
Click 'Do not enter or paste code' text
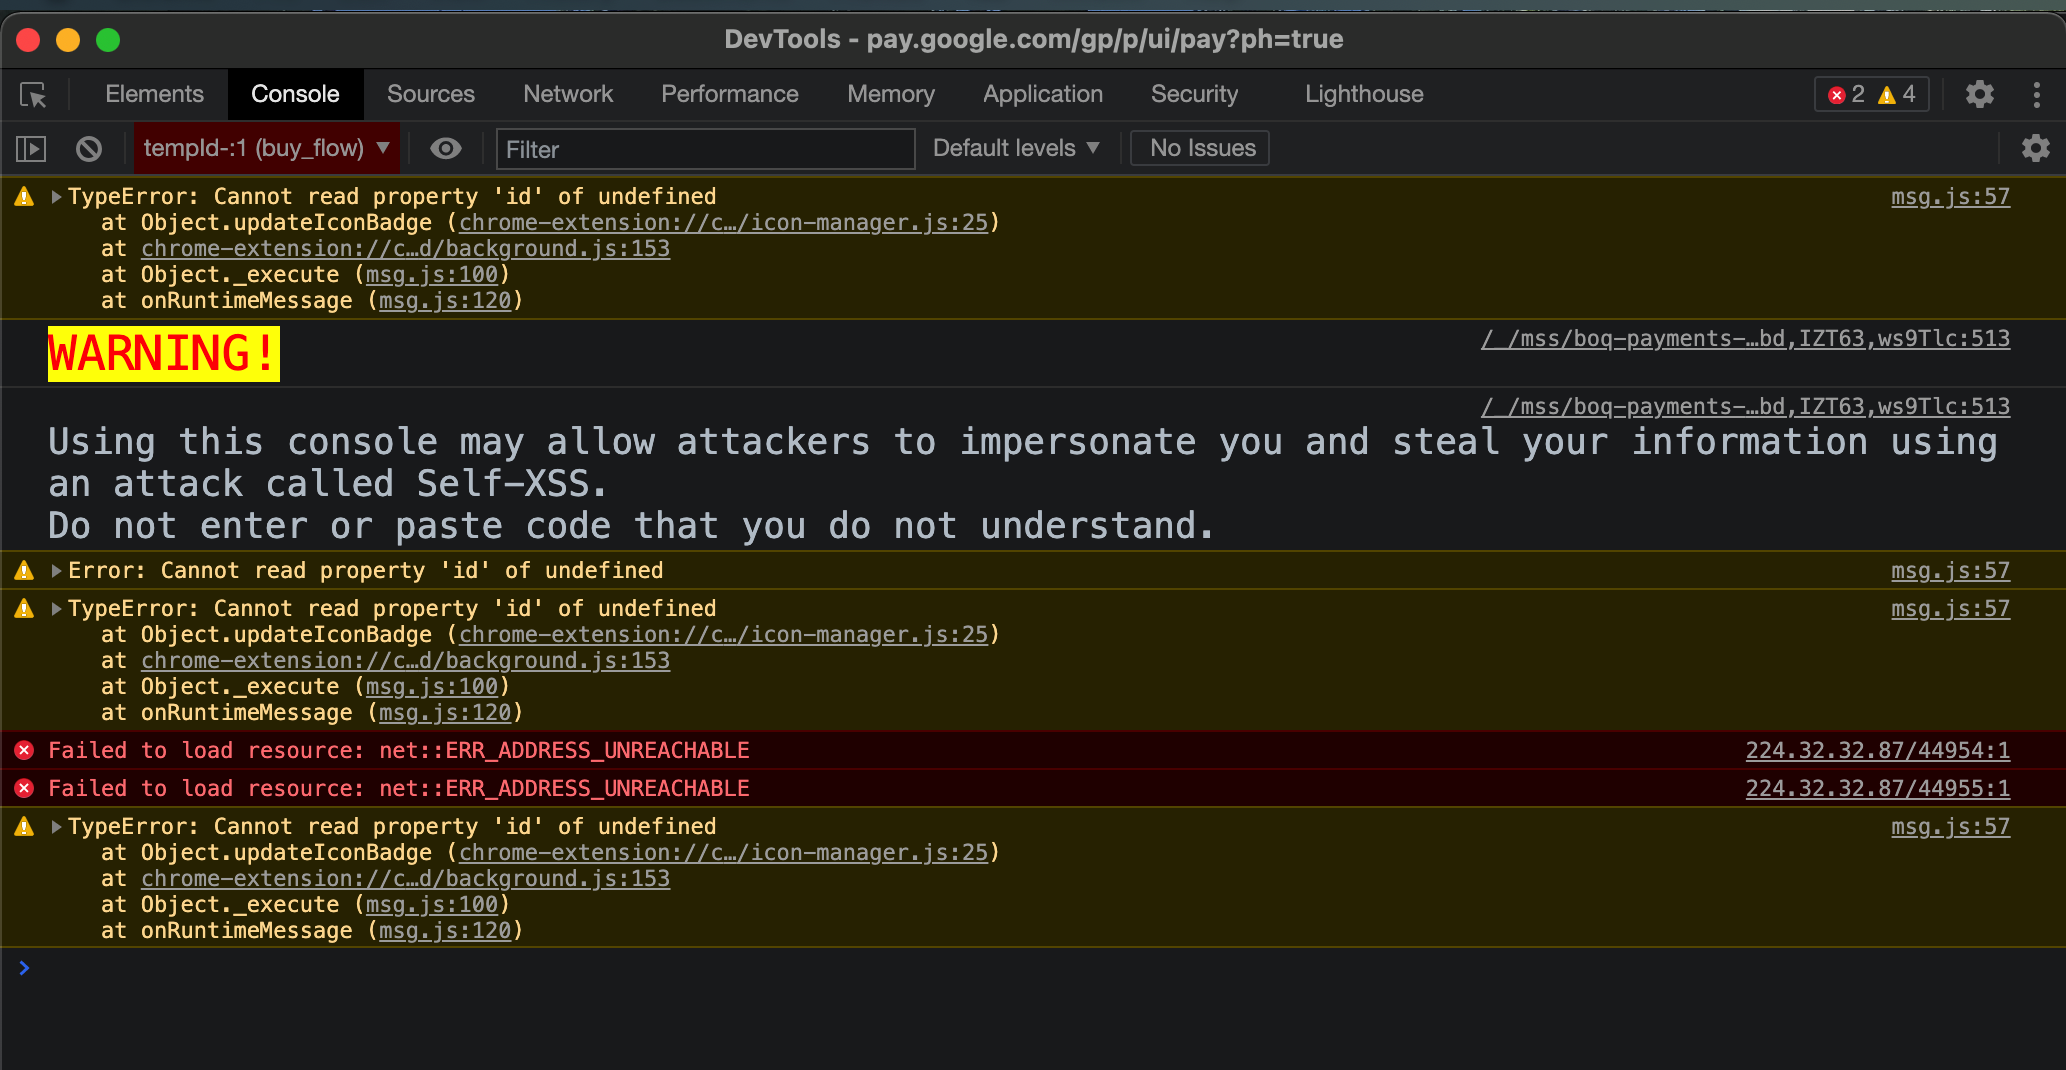tap(630, 526)
